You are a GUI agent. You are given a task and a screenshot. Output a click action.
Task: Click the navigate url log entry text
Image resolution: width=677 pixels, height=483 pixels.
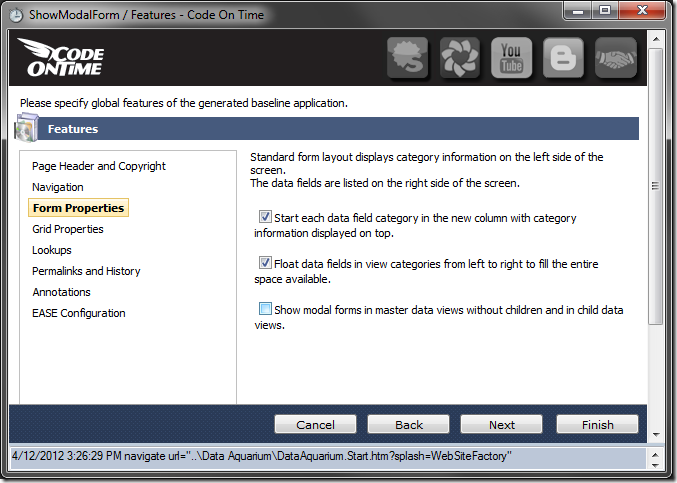tap(262, 456)
